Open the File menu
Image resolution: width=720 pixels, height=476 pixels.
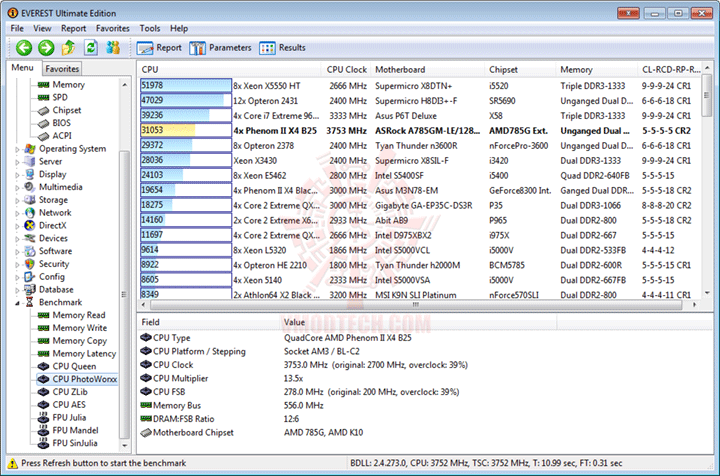pyautogui.click(x=17, y=28)
